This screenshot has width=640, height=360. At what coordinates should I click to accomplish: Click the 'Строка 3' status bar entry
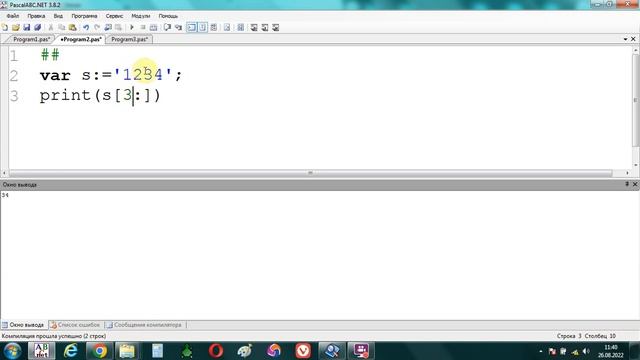569,336
